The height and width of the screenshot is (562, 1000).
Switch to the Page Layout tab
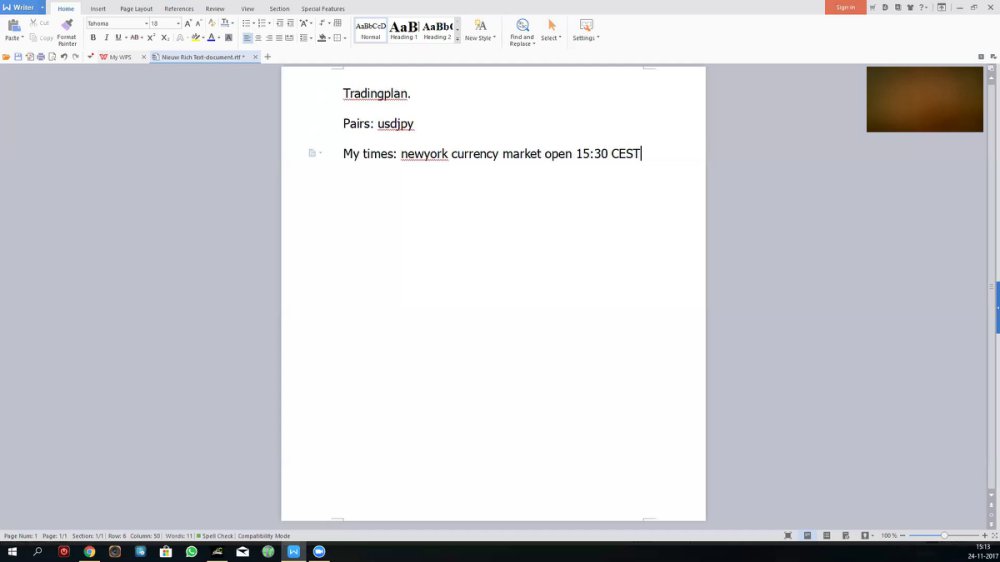tap(136, 9)
